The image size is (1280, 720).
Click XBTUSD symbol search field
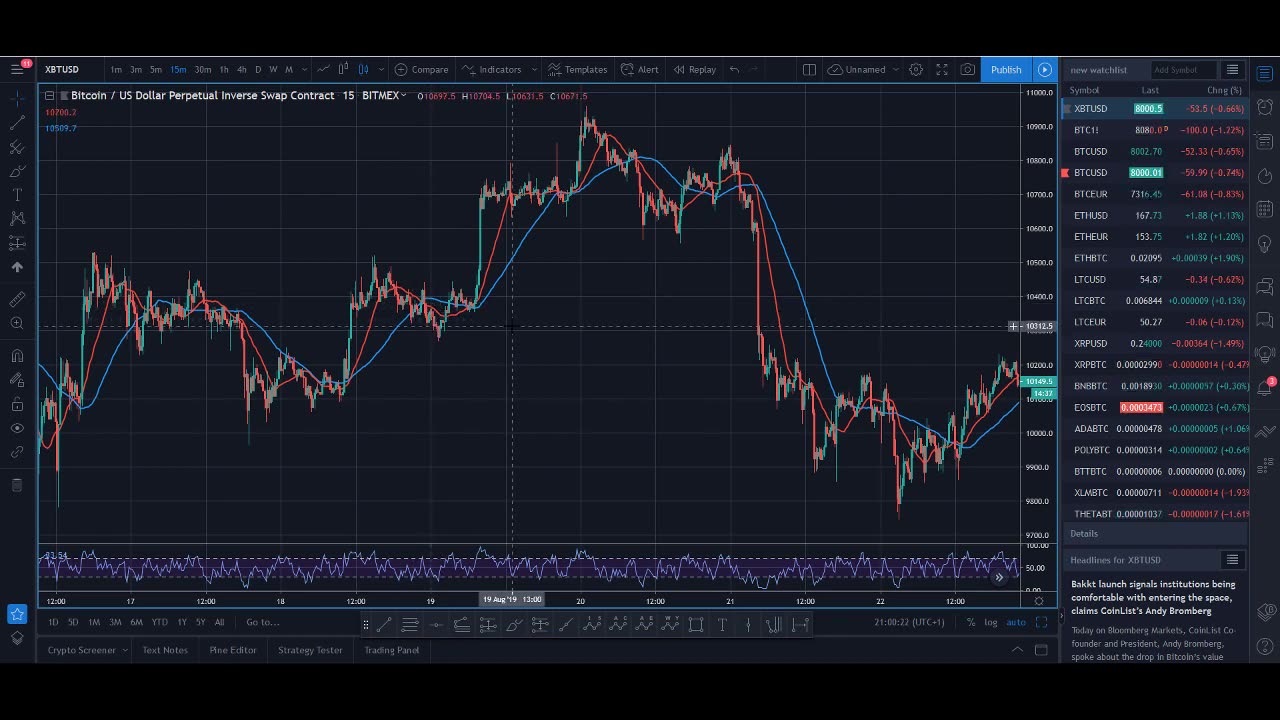[70, 69]
